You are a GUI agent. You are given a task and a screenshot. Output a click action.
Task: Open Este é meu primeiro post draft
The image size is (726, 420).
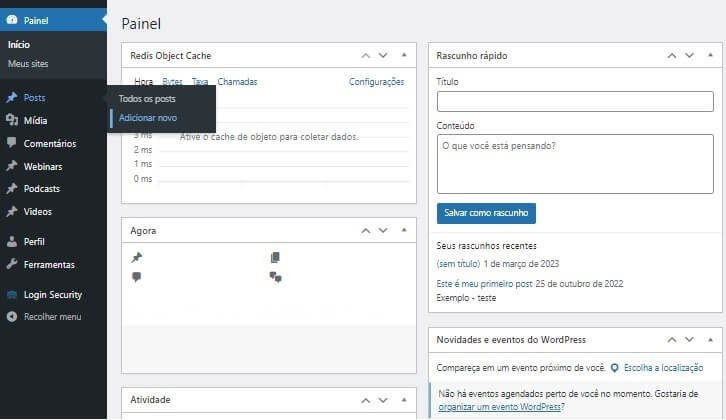tap(484, 283)
